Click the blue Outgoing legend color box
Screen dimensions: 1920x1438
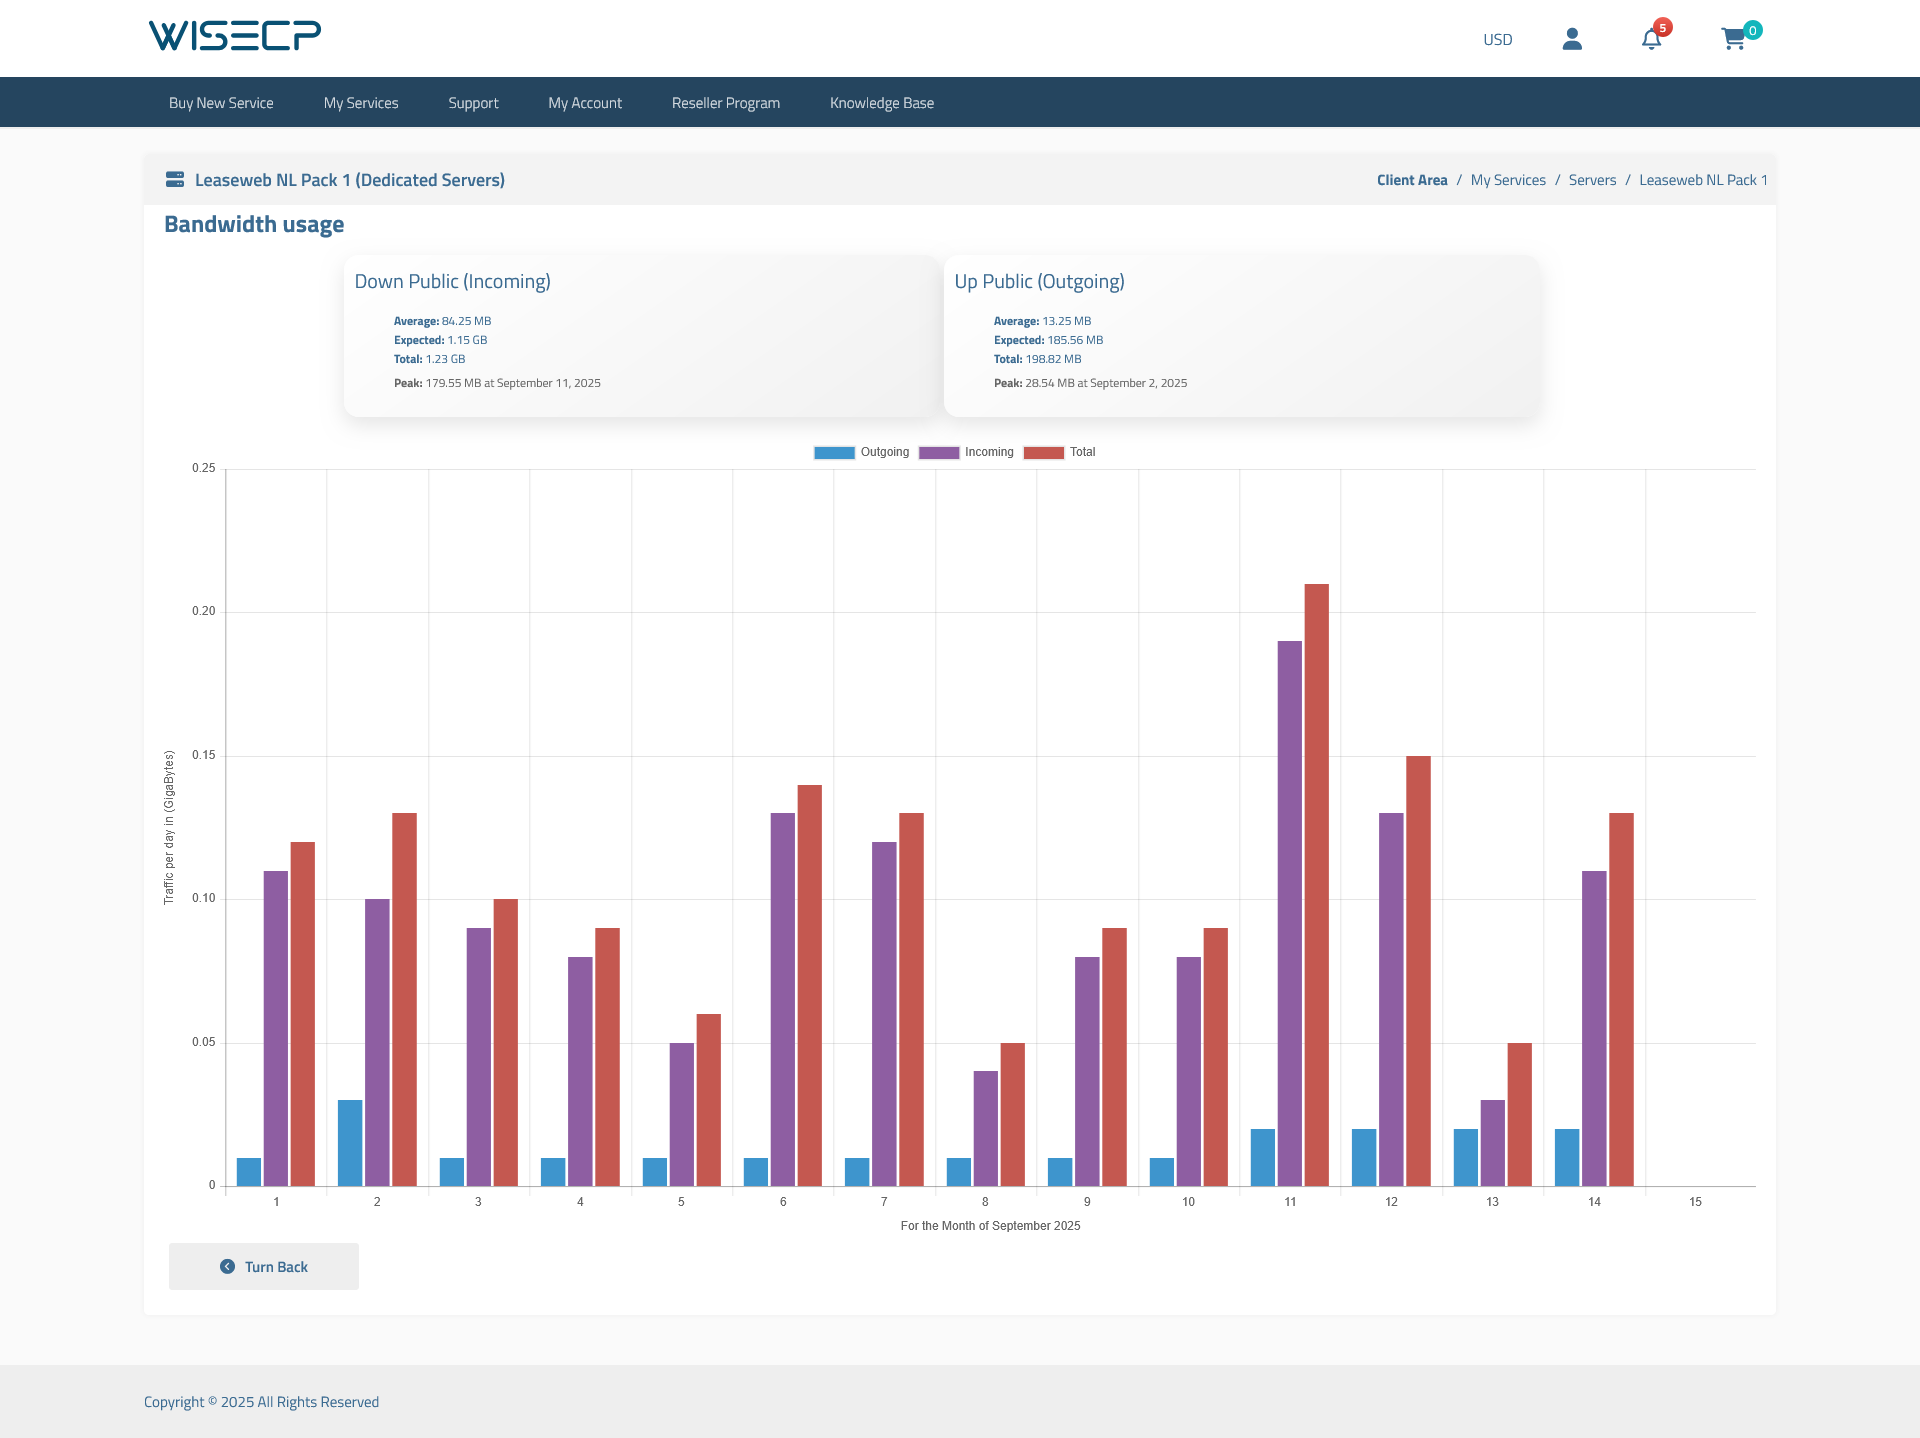pos(834,453)
